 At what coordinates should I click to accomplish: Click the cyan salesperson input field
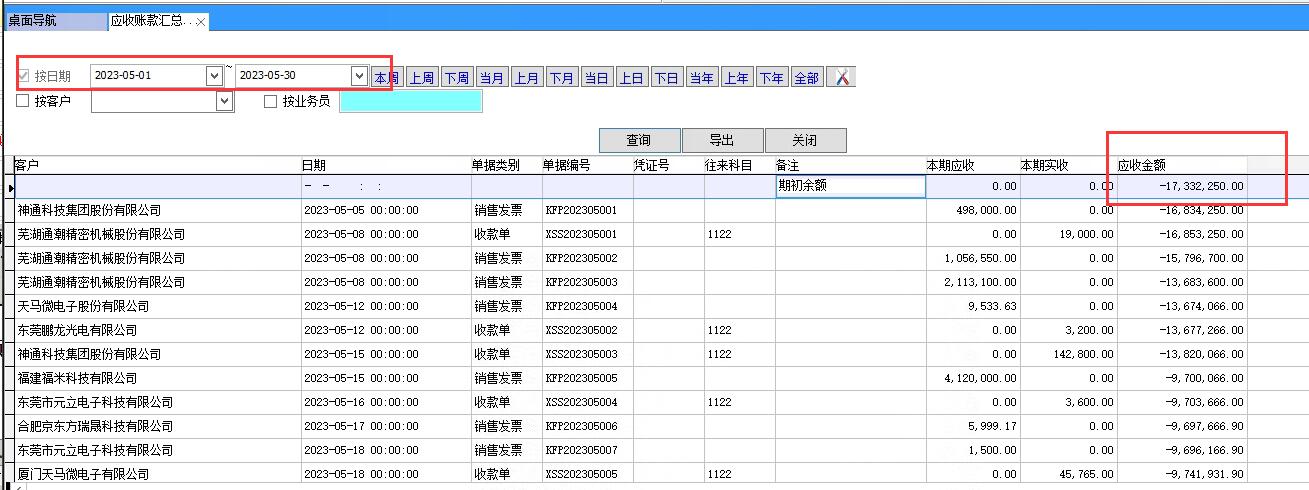click(410, 101)
